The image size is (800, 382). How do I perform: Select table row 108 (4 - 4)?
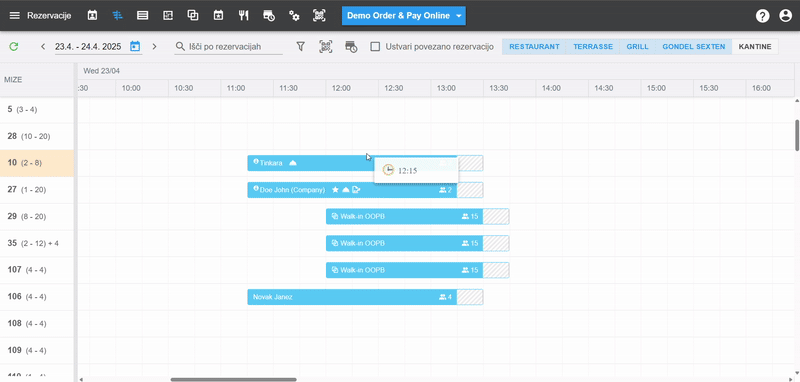(x=37, y=323)
